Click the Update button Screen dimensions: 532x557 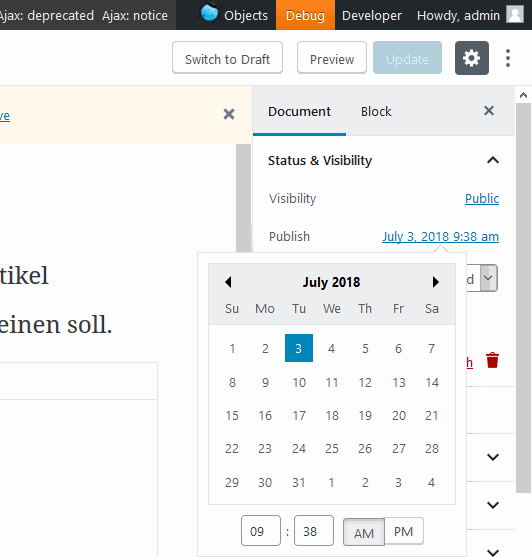click(x=407, y=58)
